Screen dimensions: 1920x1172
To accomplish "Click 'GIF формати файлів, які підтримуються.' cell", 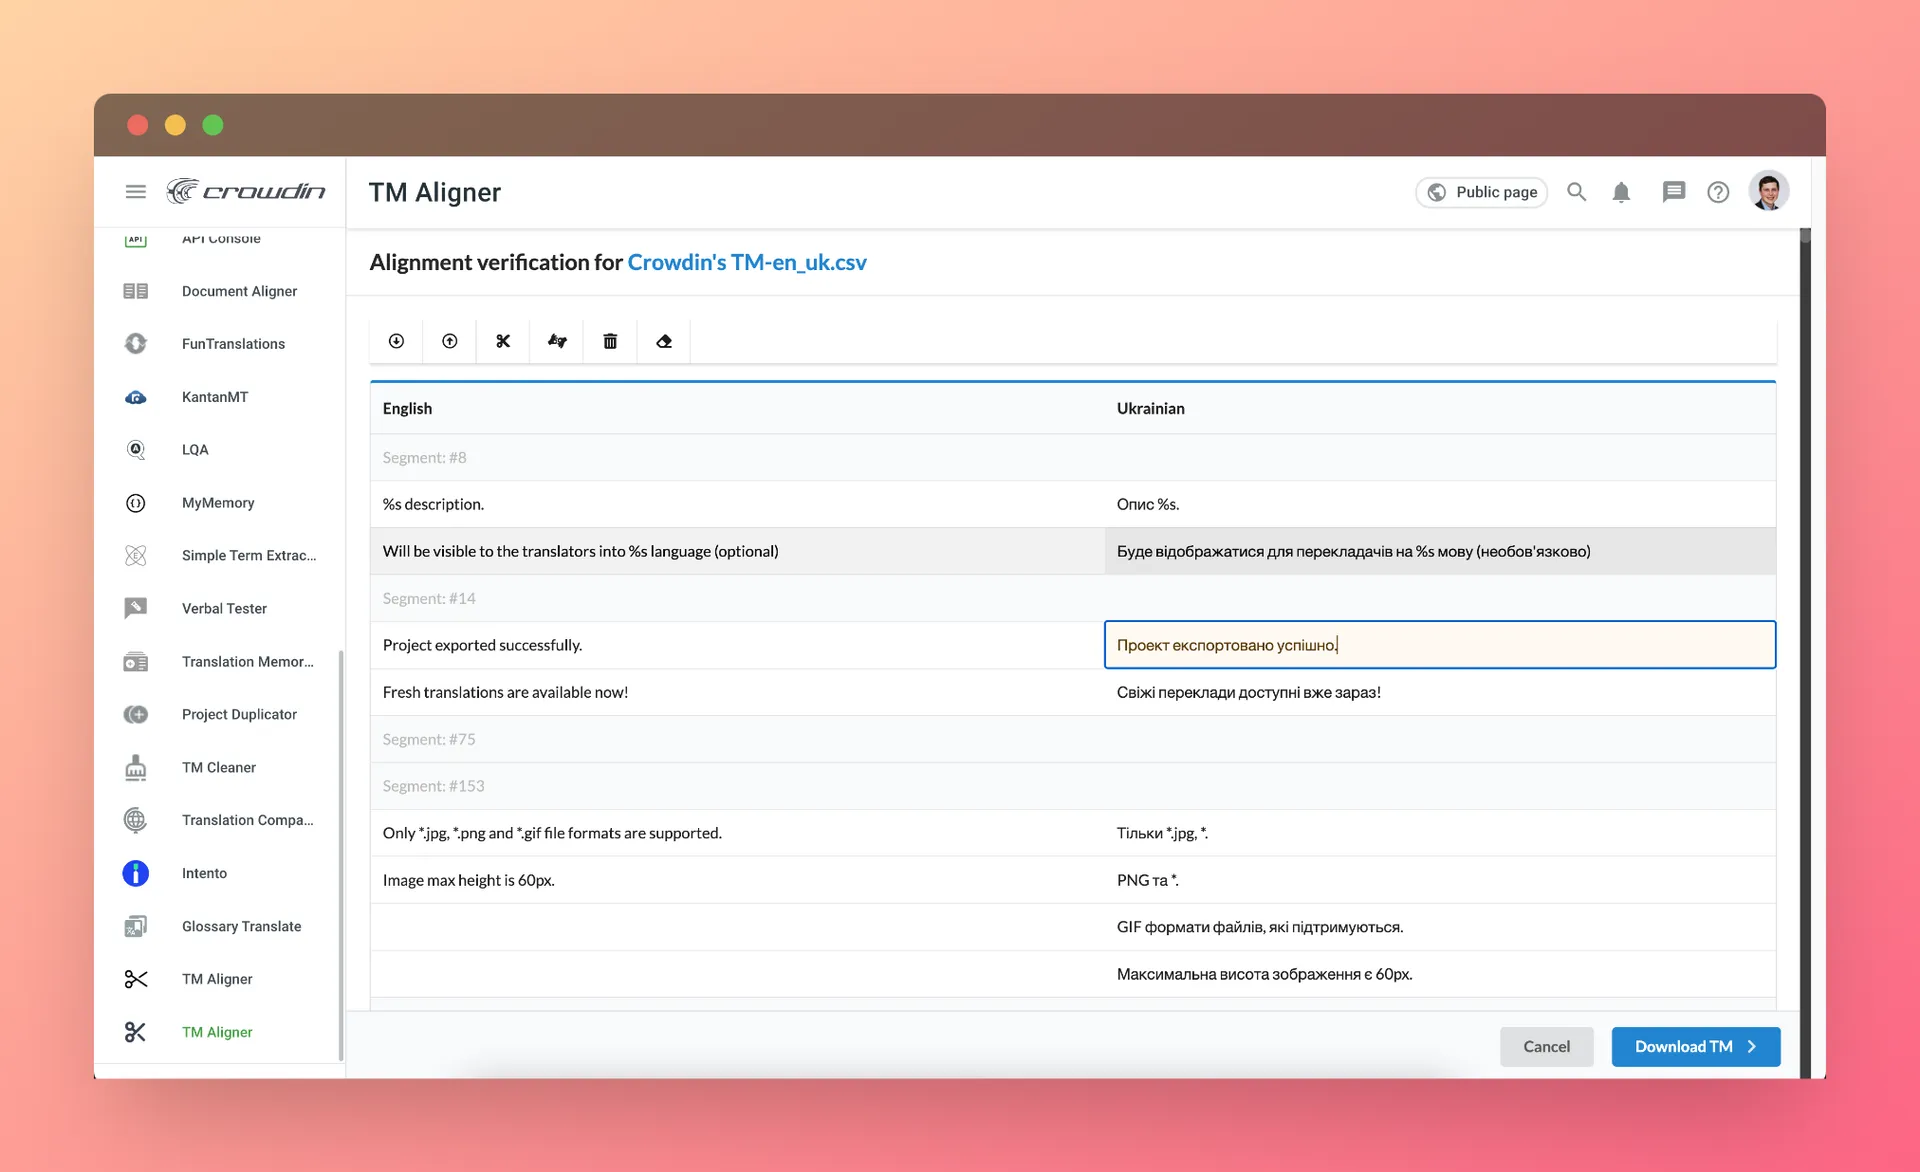I will [1440, 927].
